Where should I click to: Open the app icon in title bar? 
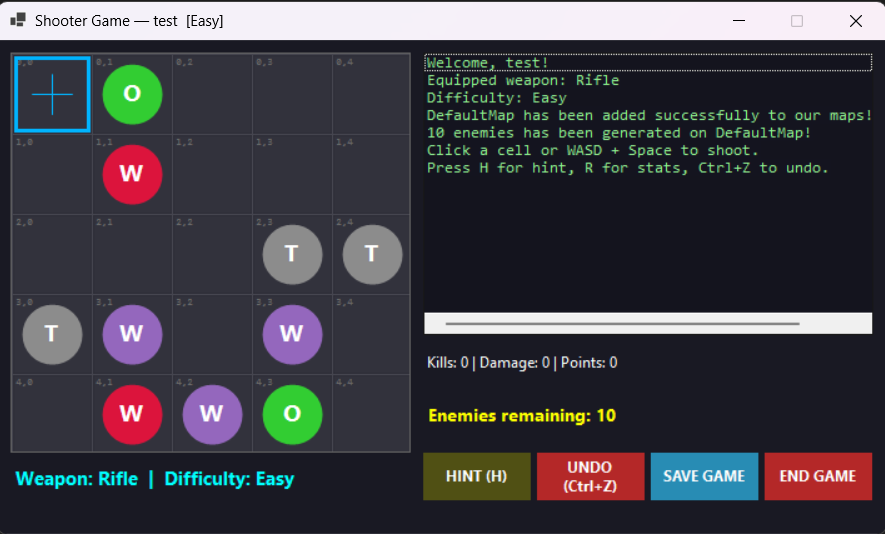click(x=18, y=20)
